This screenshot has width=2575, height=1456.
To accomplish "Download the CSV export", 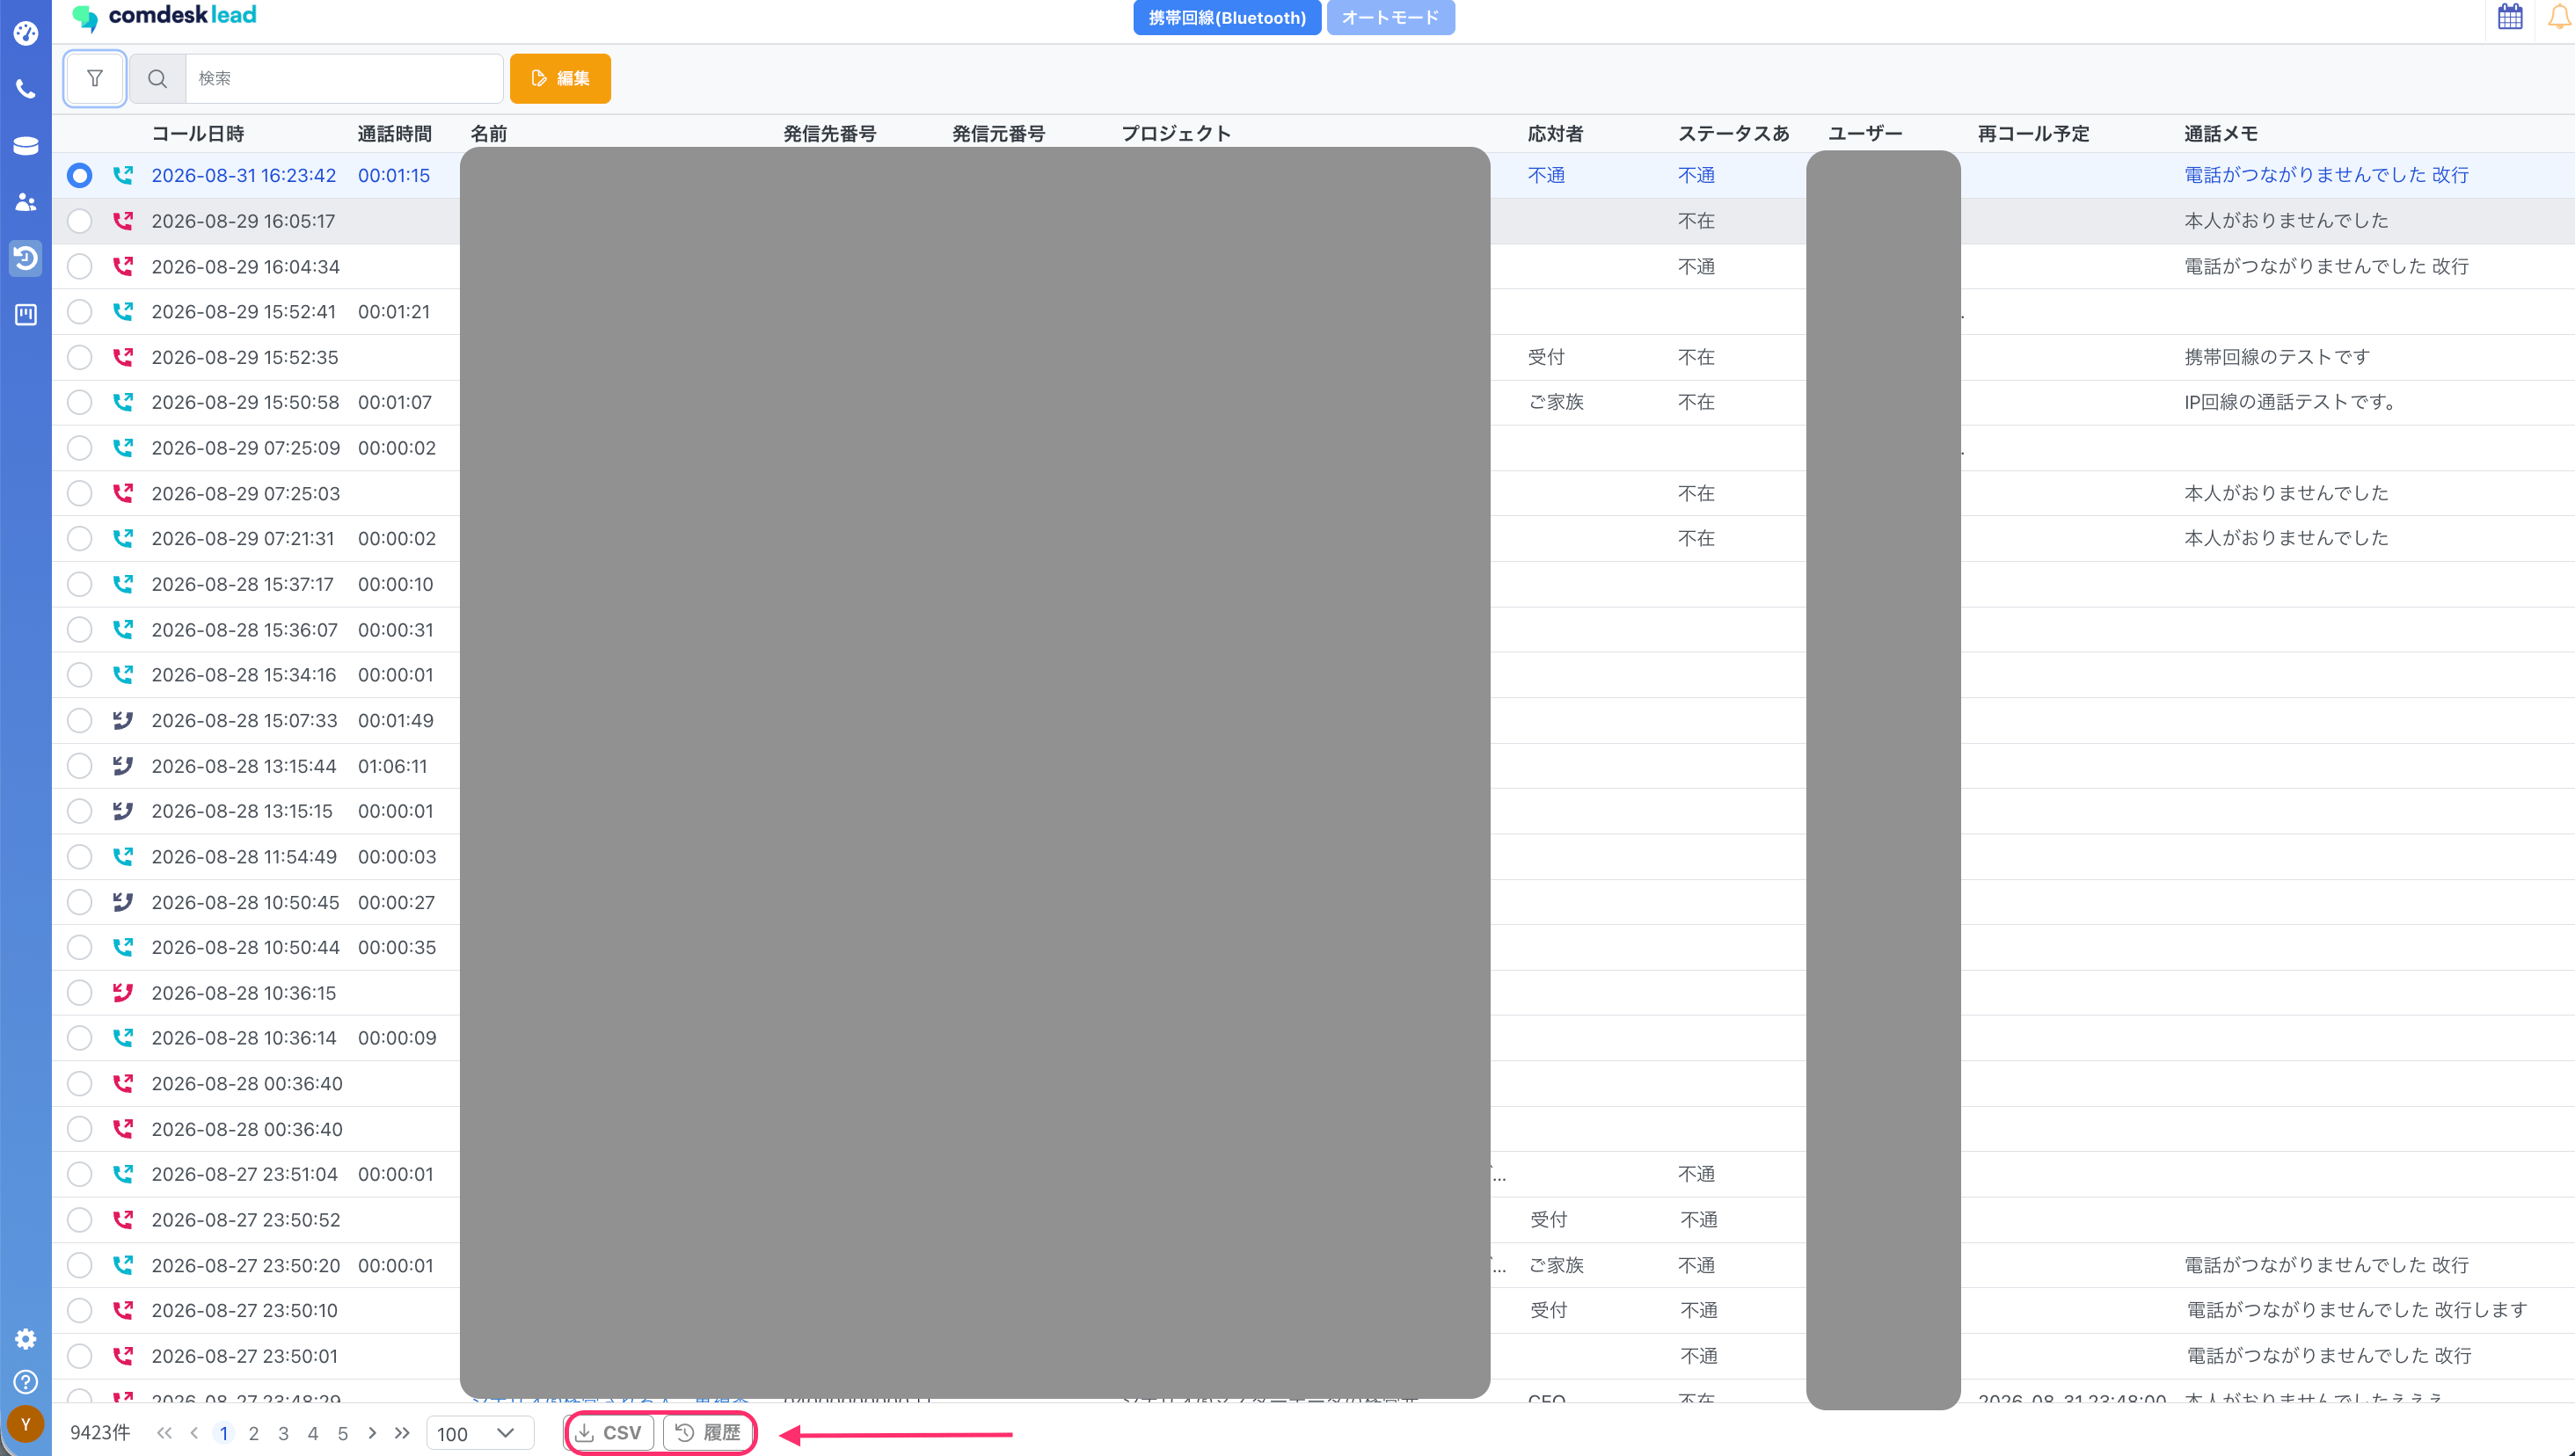I will [x=609, y=1433].
